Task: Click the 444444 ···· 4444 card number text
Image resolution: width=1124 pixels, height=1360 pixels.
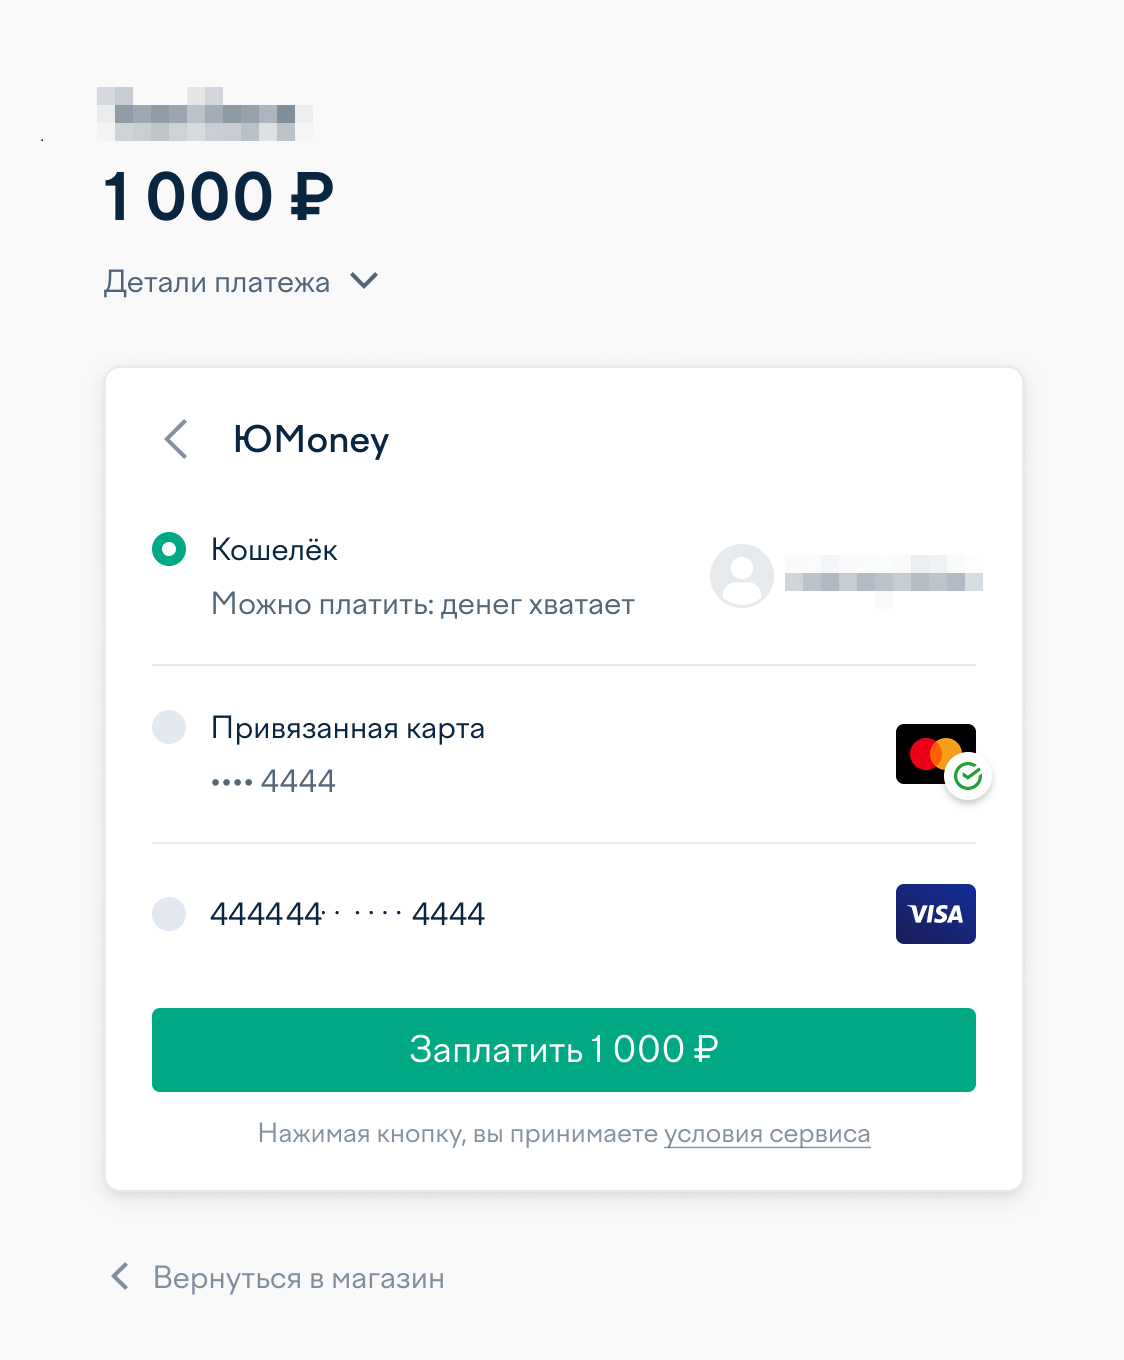Action: point(347,914)
